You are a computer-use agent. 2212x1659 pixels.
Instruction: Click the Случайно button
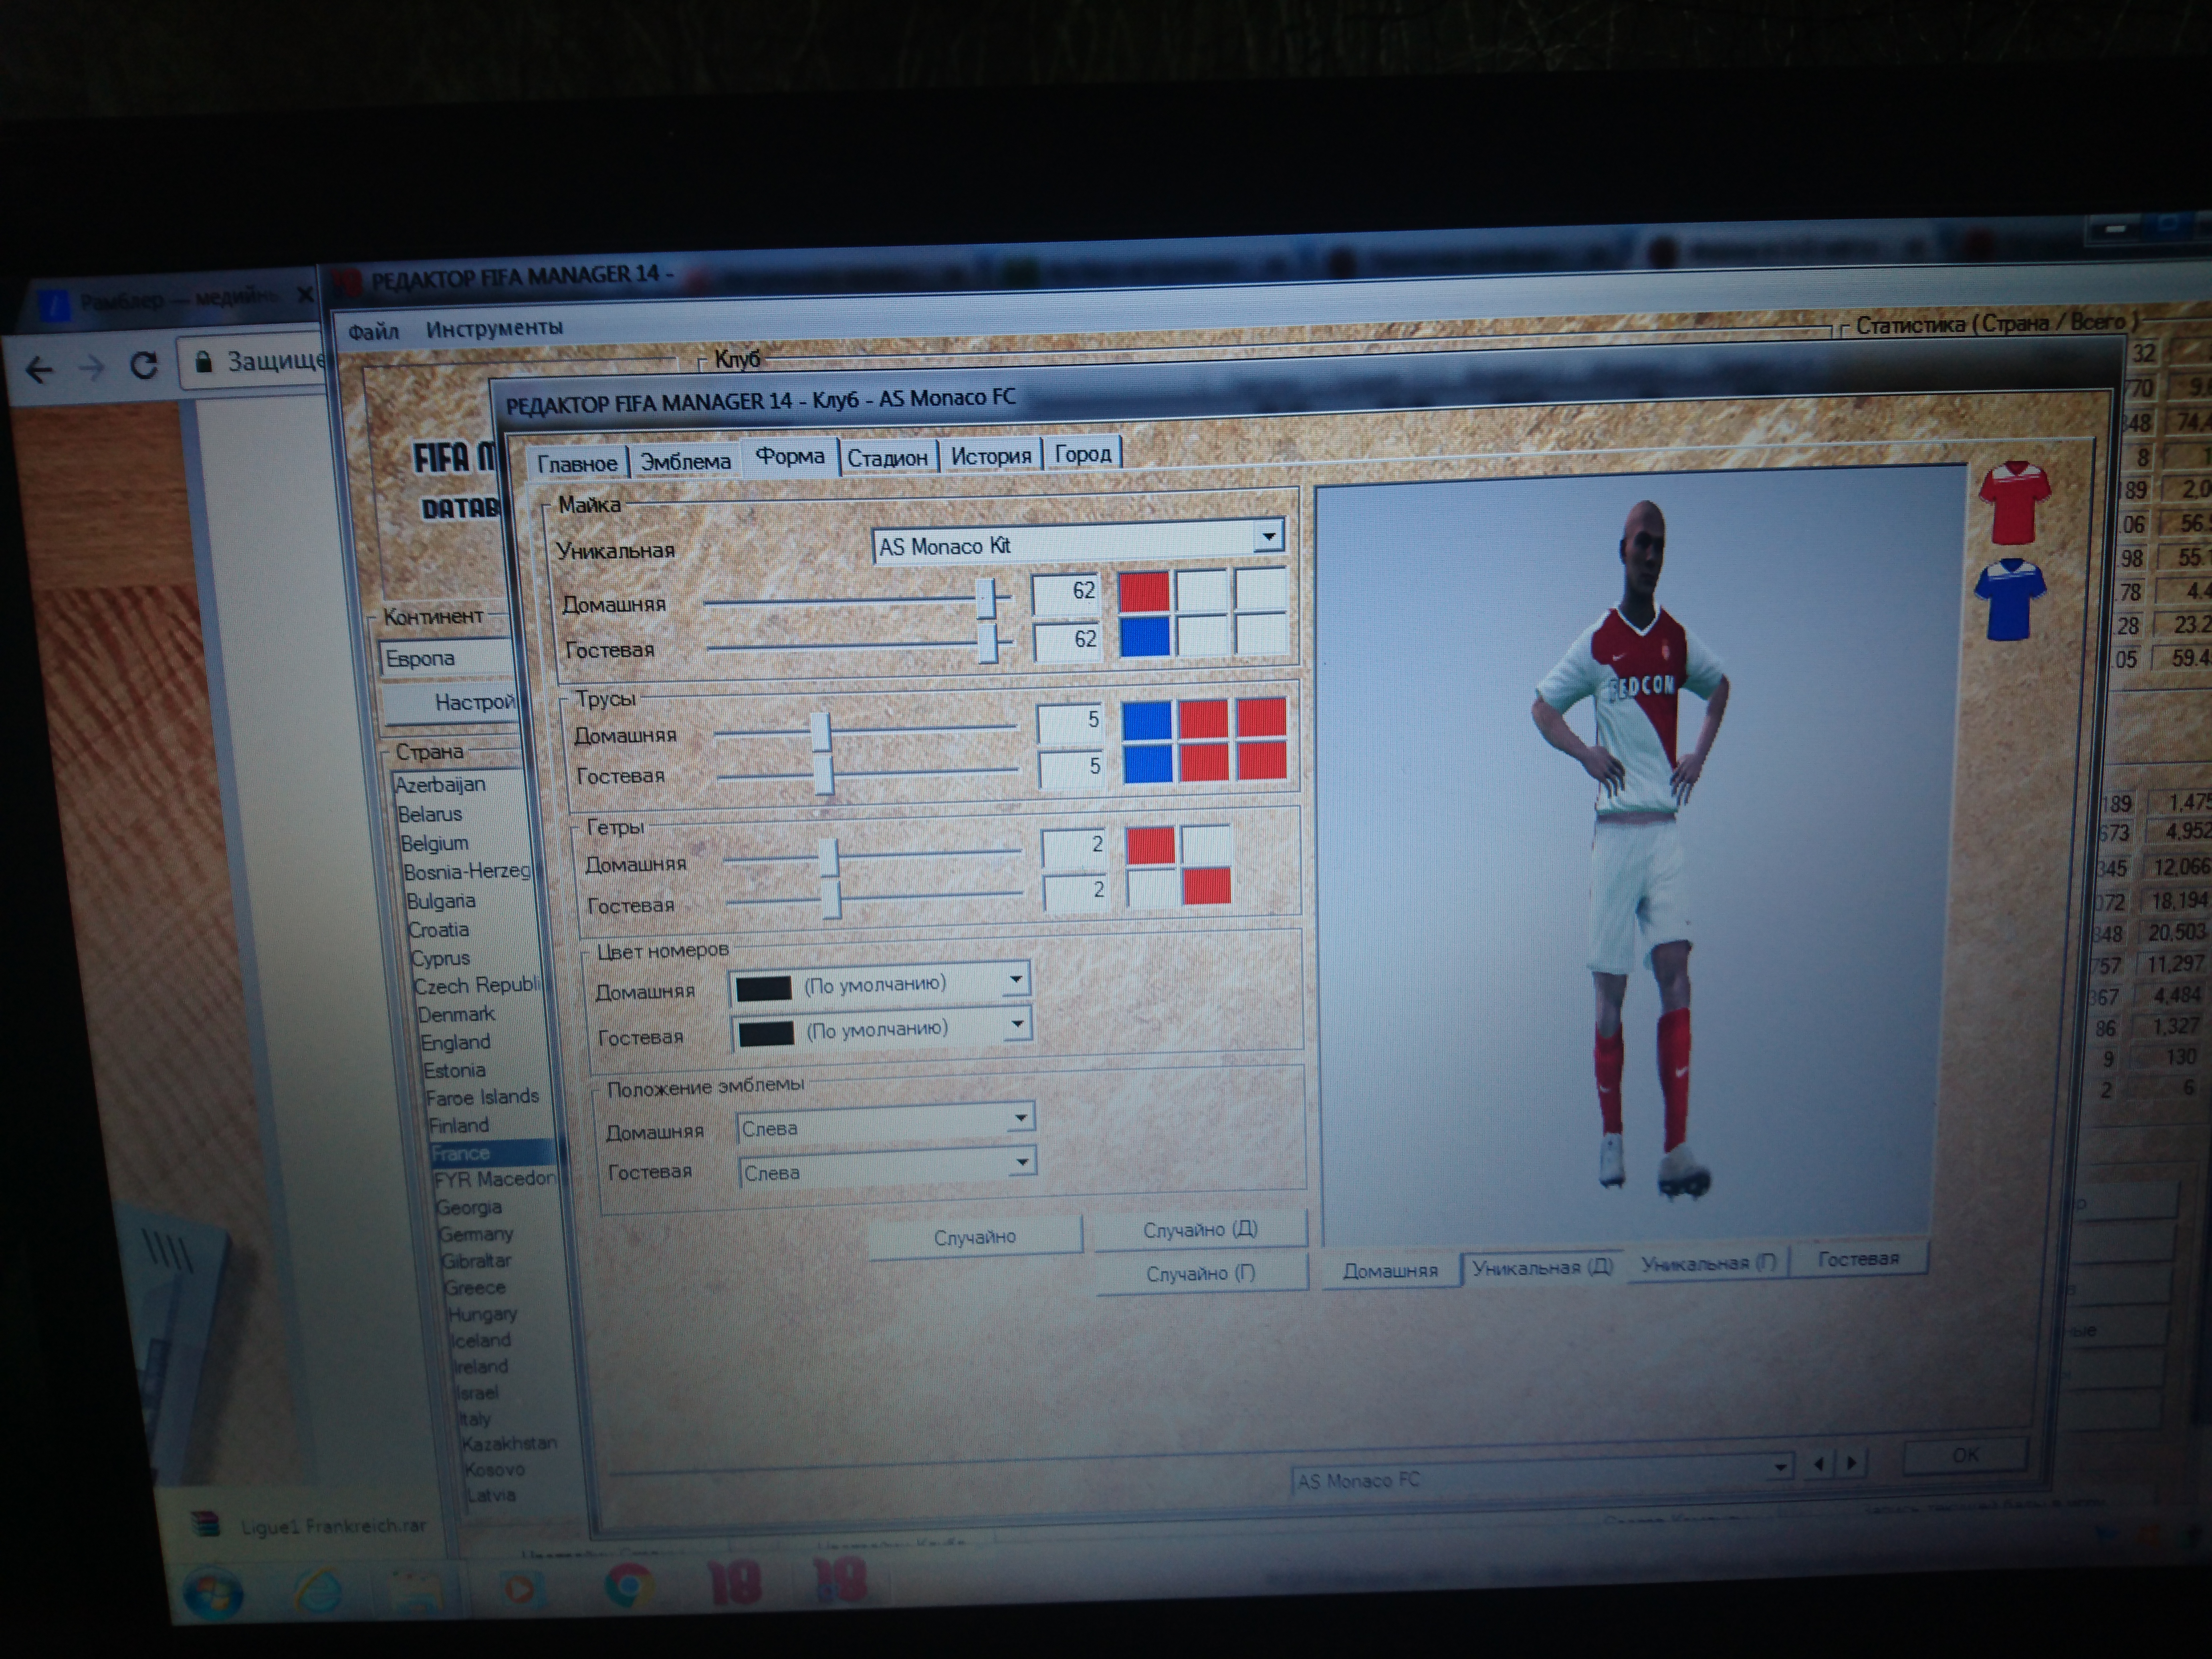point(975,1237)
